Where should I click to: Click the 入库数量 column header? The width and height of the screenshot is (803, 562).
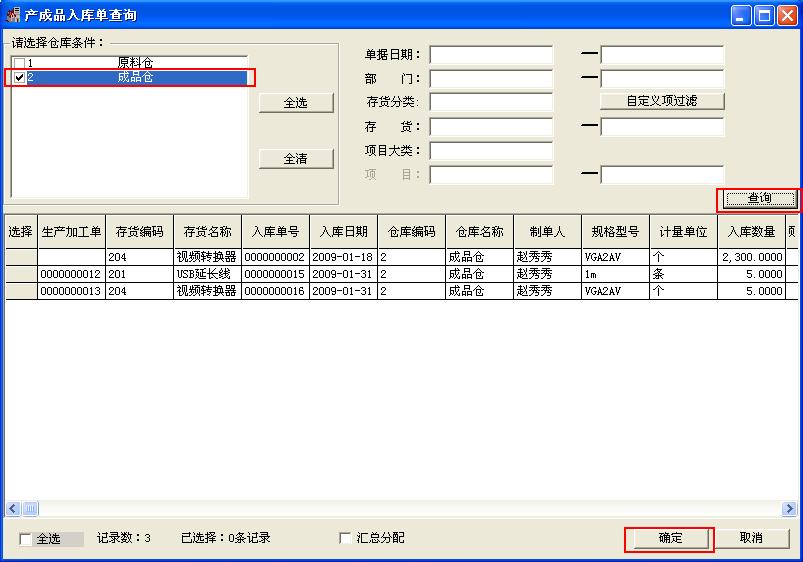[752, 232]
